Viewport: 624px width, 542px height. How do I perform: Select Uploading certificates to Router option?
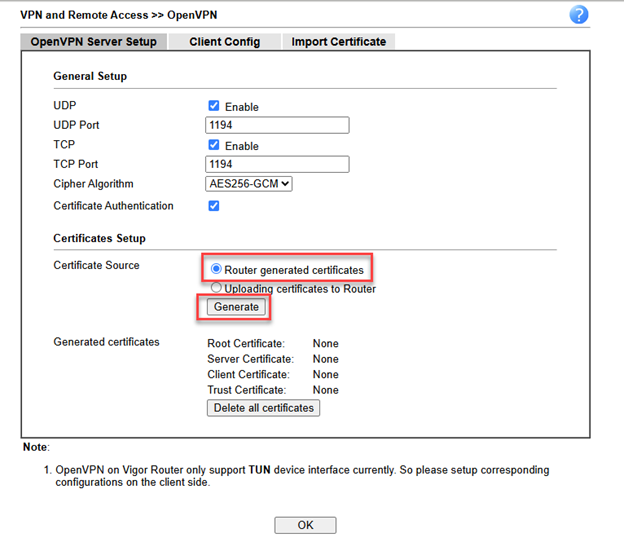point(216,289)
